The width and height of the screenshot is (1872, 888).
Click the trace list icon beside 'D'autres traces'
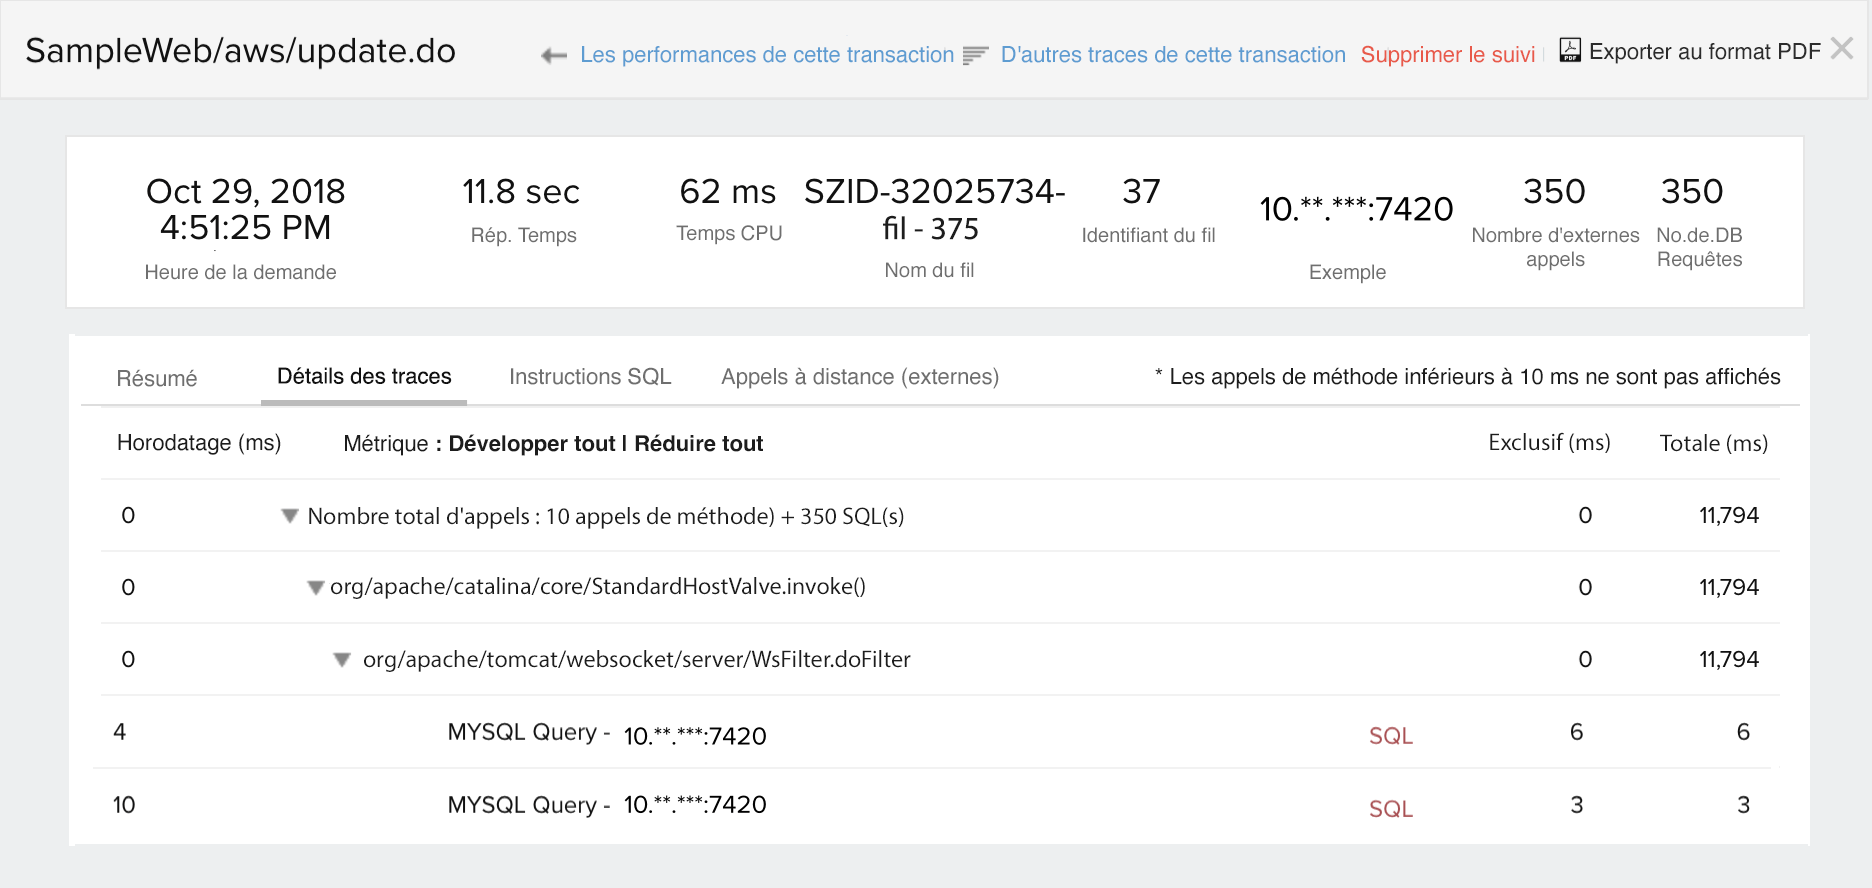pos(975,56)
